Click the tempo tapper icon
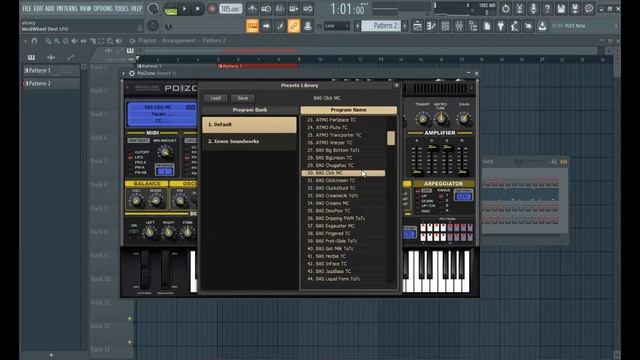The image size is (640, 360). tap(515, 26)
